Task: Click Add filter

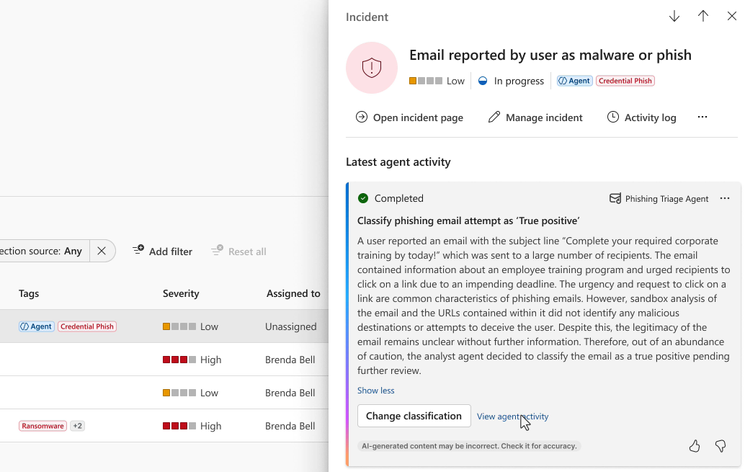Action: 162,251
